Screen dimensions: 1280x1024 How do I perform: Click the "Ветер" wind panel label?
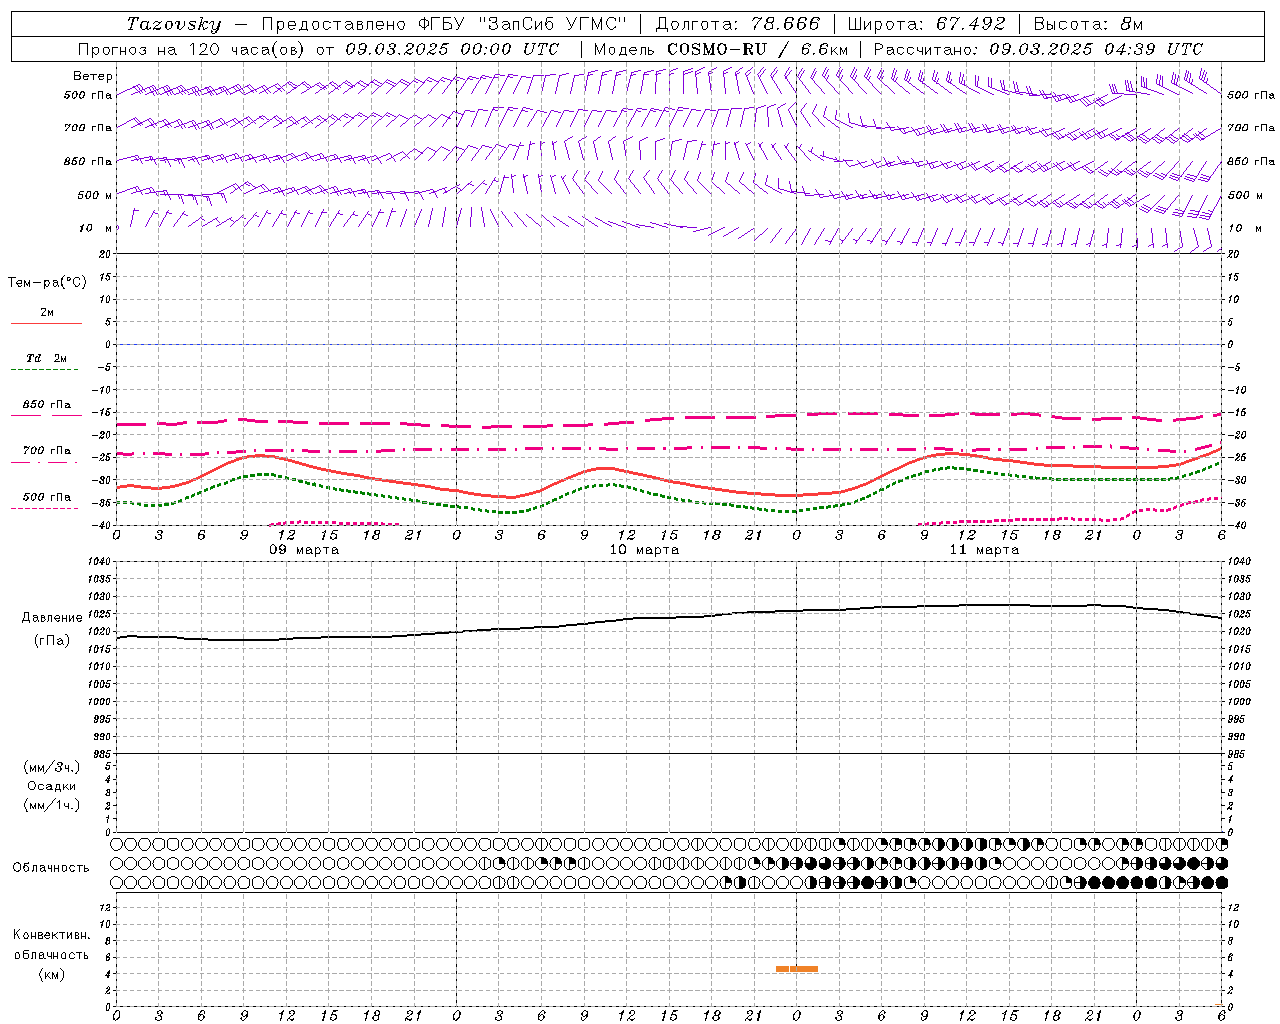coord(93,76)
